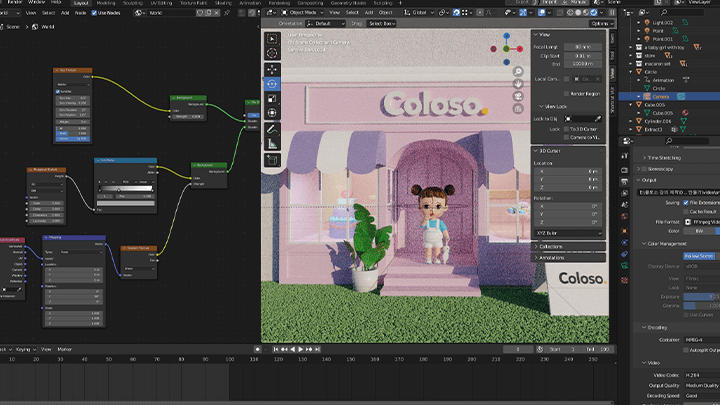Toggle the Local Camera checkbox
Image resolution: width=720 pixels, height=405 pixels.
point(566,79)
